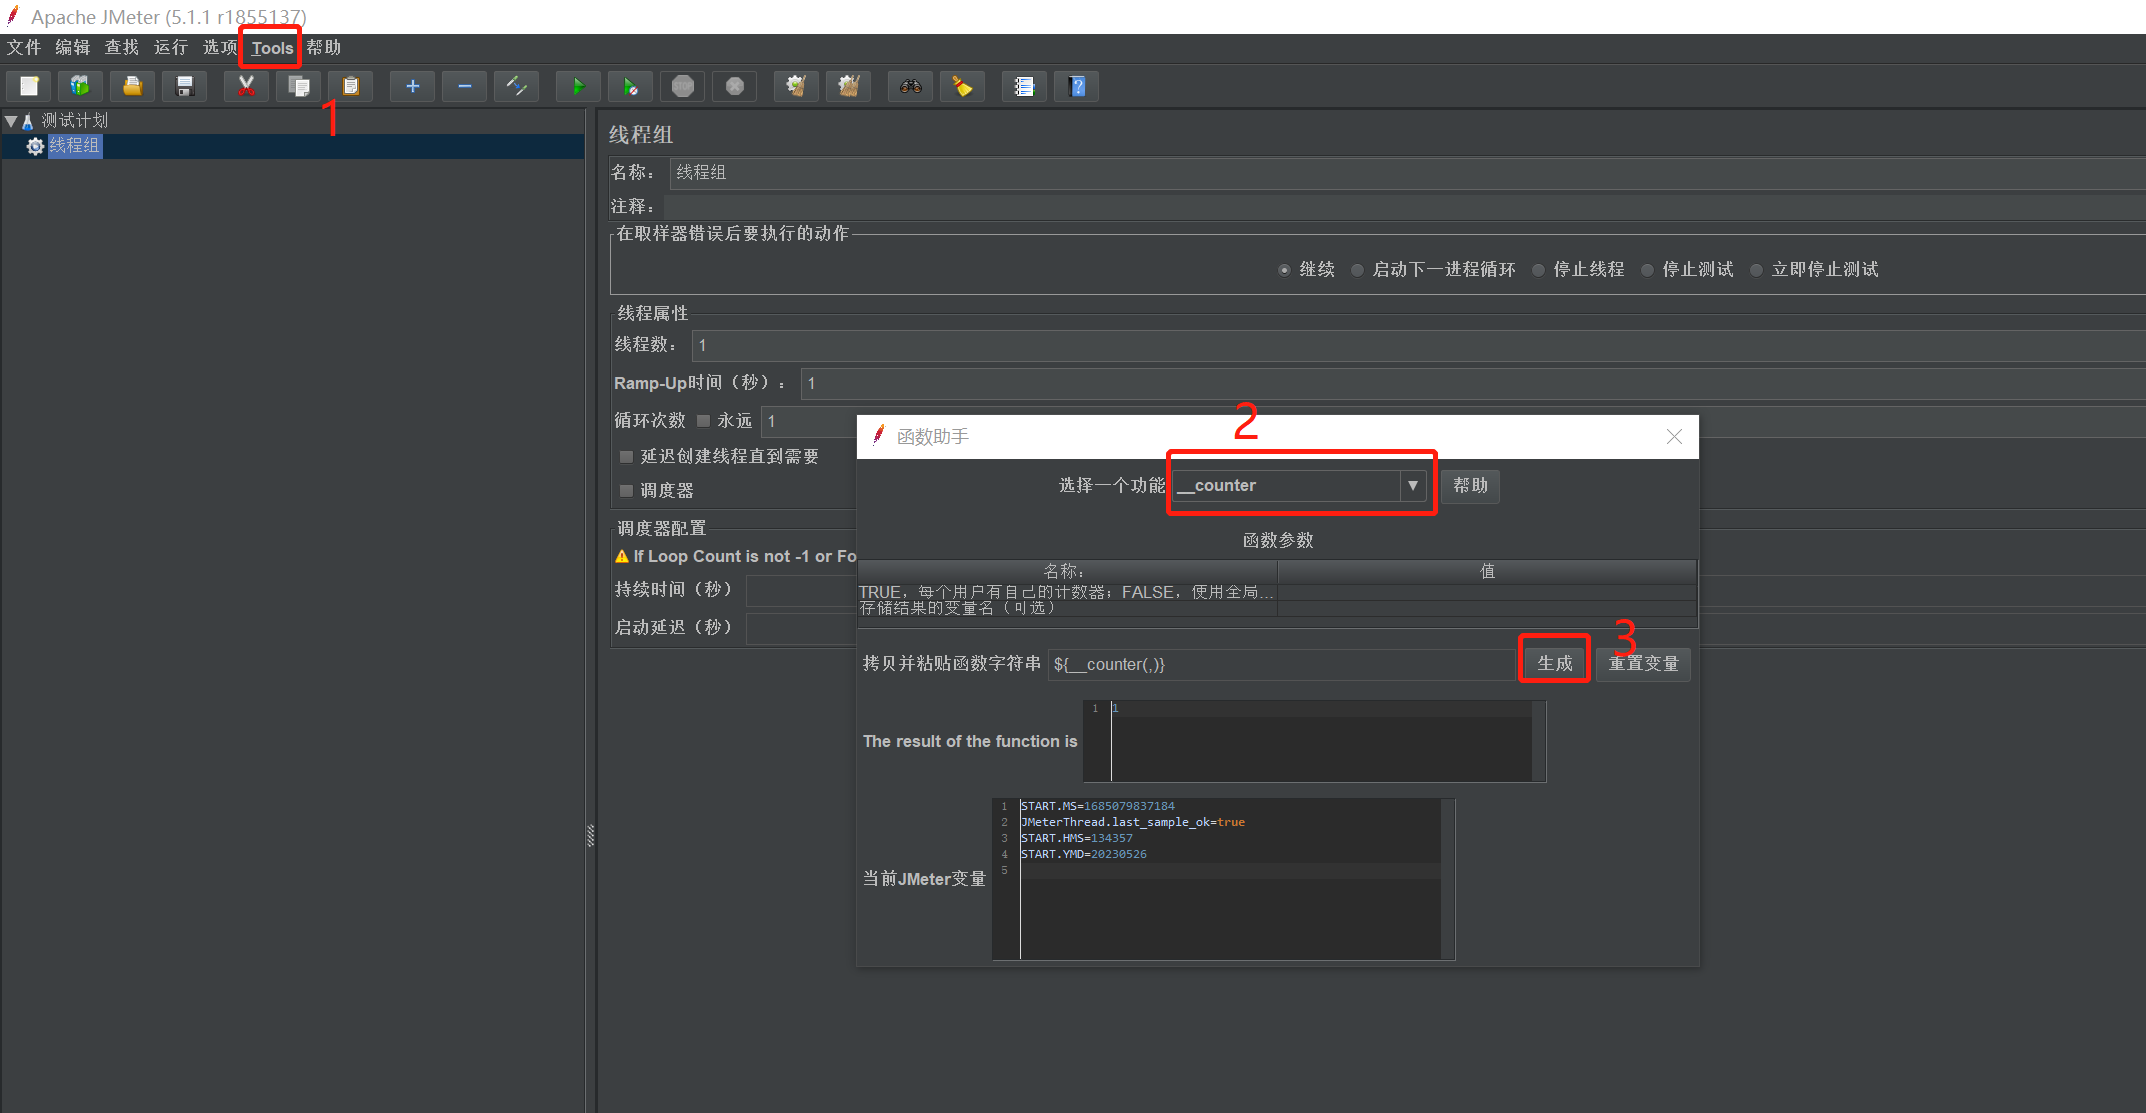Tick the 永远 loop-forever checkbox

[x=704, y=421]
